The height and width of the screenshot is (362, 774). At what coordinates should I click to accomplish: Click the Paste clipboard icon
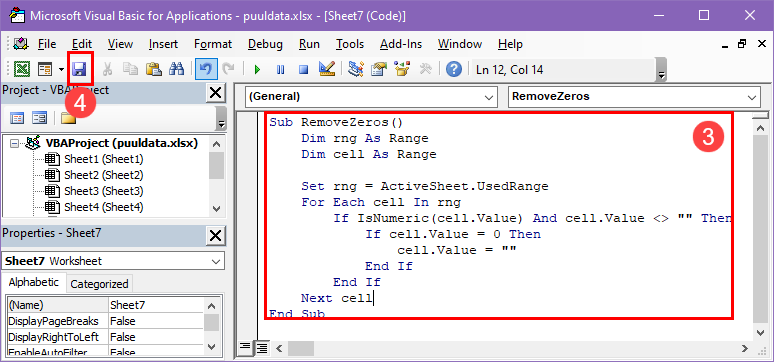(x=154, y=70)
